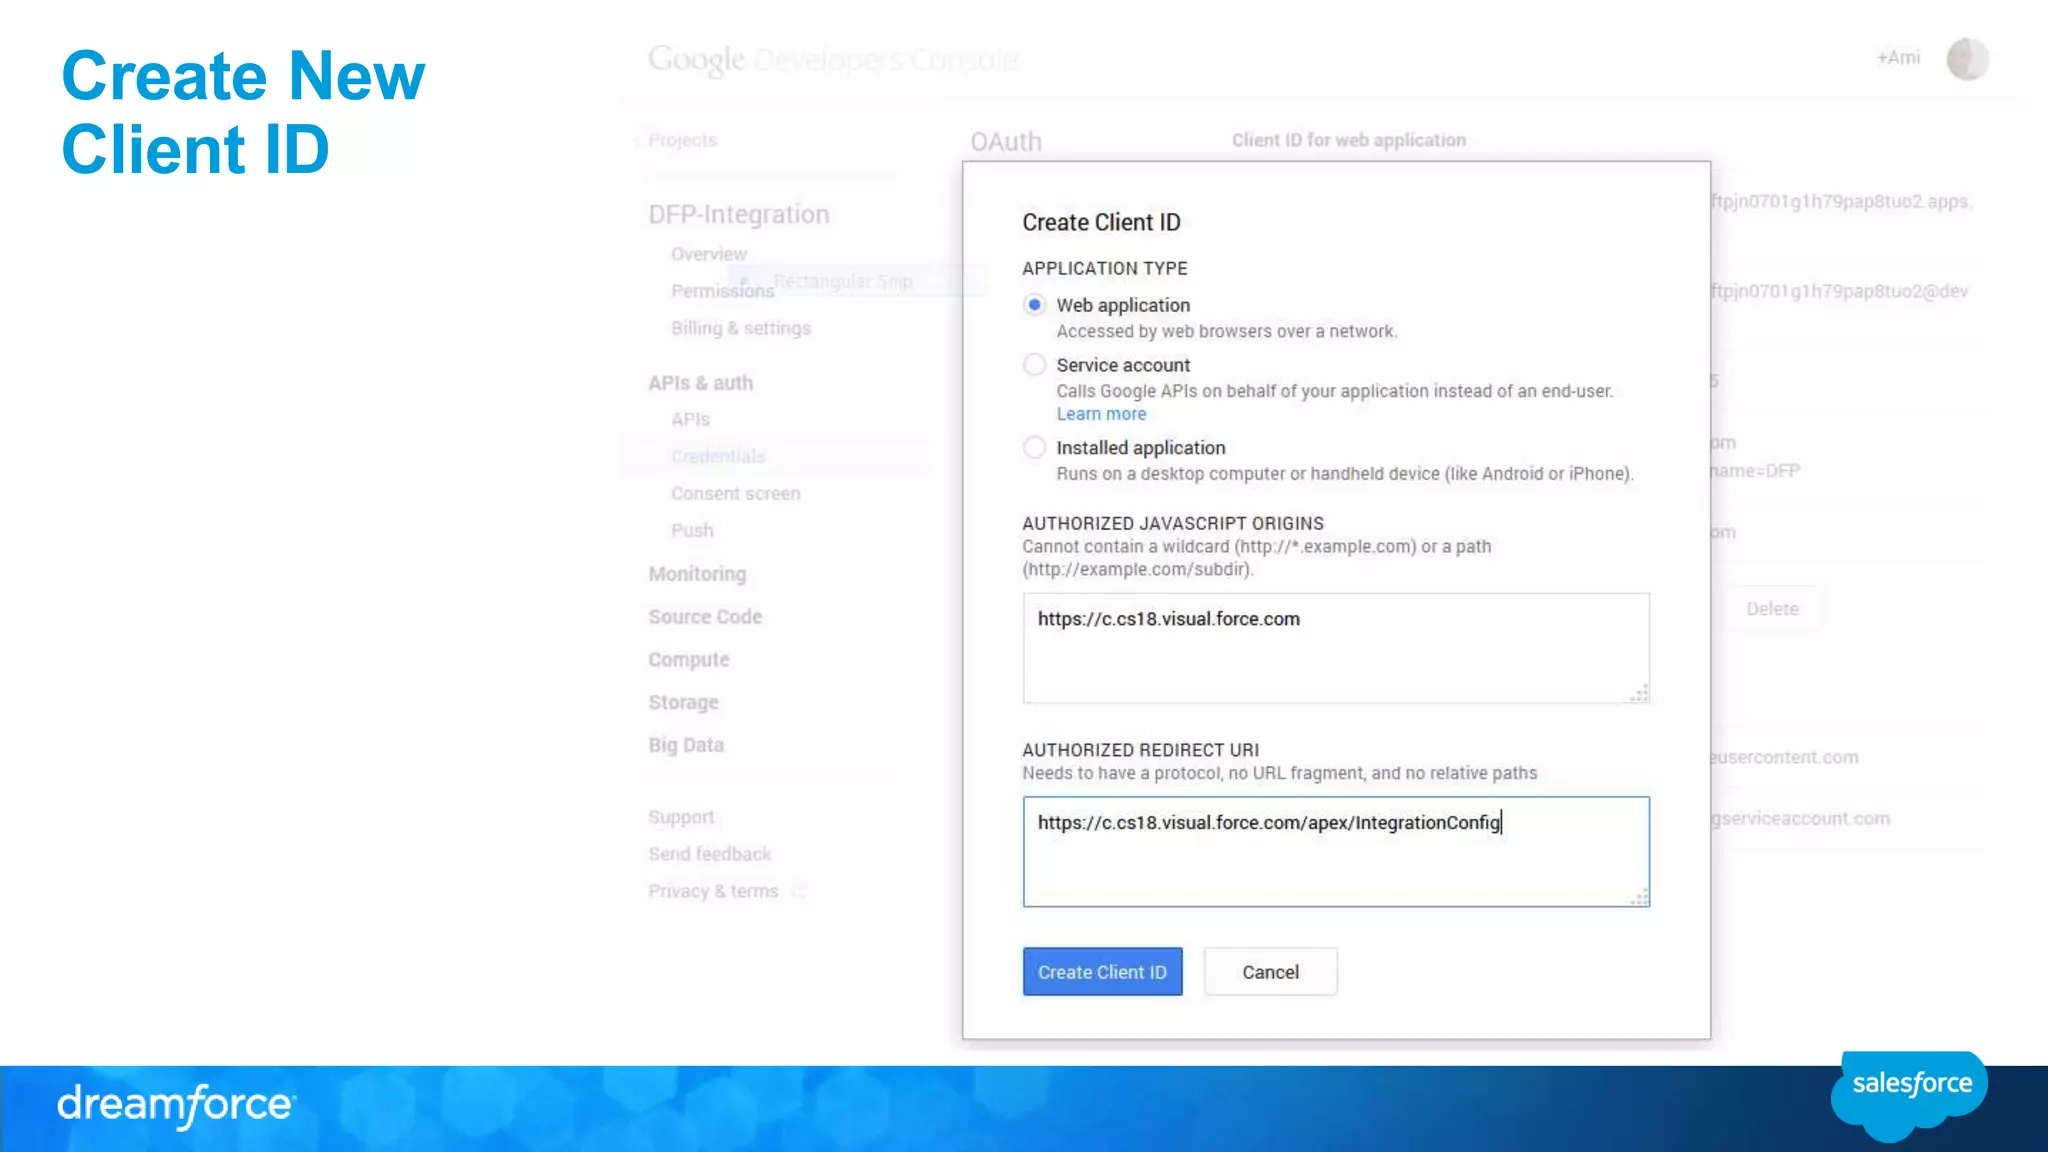This screenshot has width=2048, height=1152.
Task: Open Billing & settings in the sidebar
Action: [x=741, y=328]
